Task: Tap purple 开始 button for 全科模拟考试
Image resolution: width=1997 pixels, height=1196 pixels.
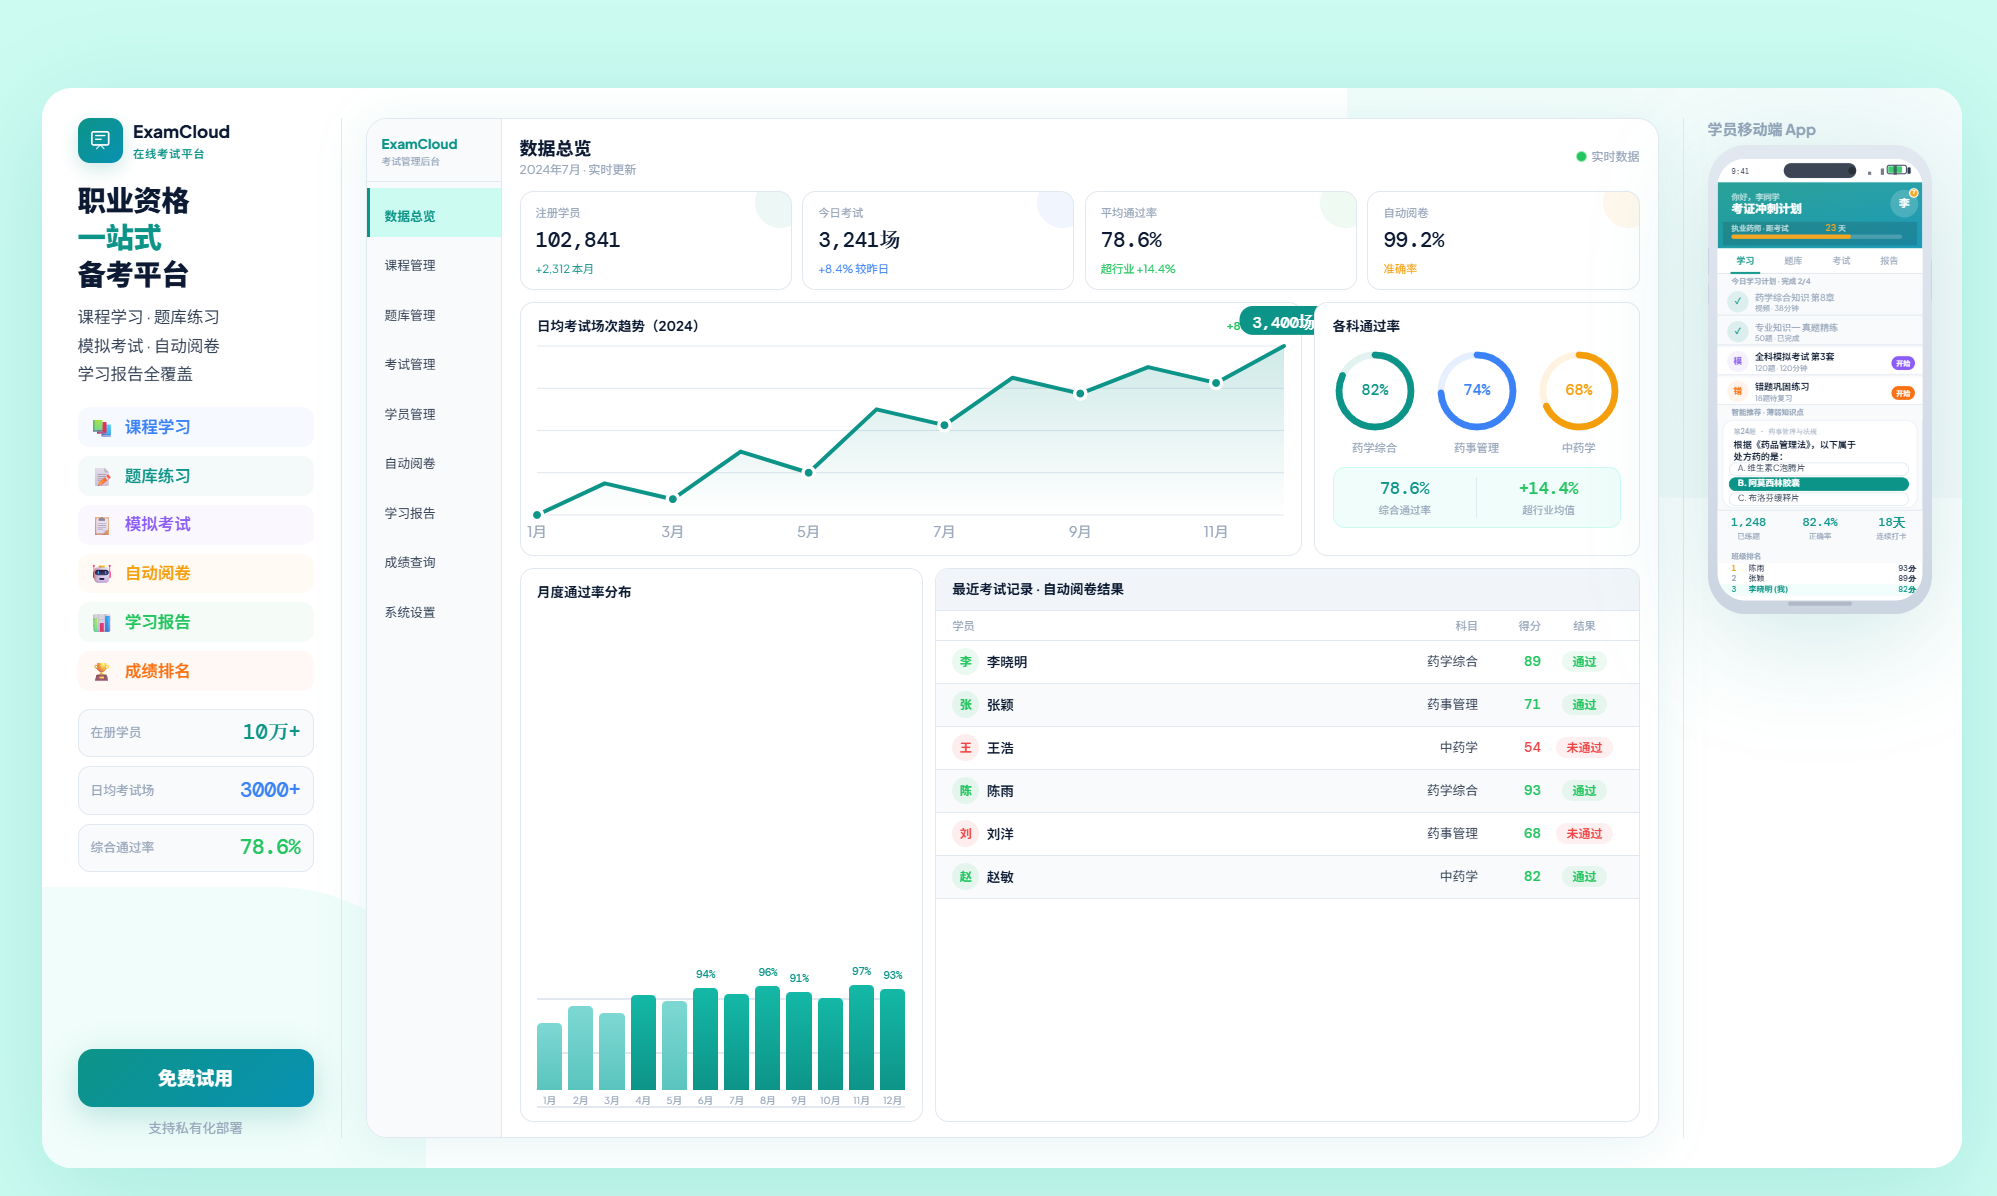Action: [1903, 363]
